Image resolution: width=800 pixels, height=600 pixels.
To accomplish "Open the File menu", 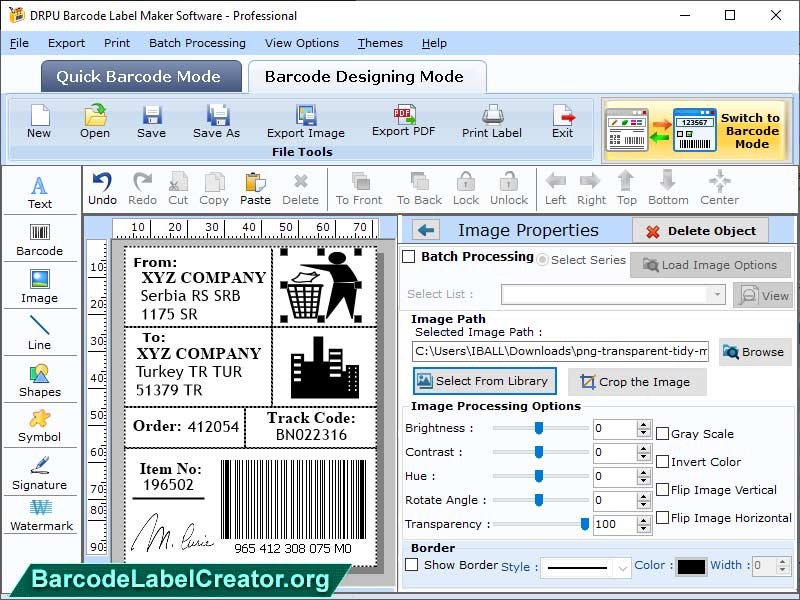I will pyautogui.click(x=19, y=43).
